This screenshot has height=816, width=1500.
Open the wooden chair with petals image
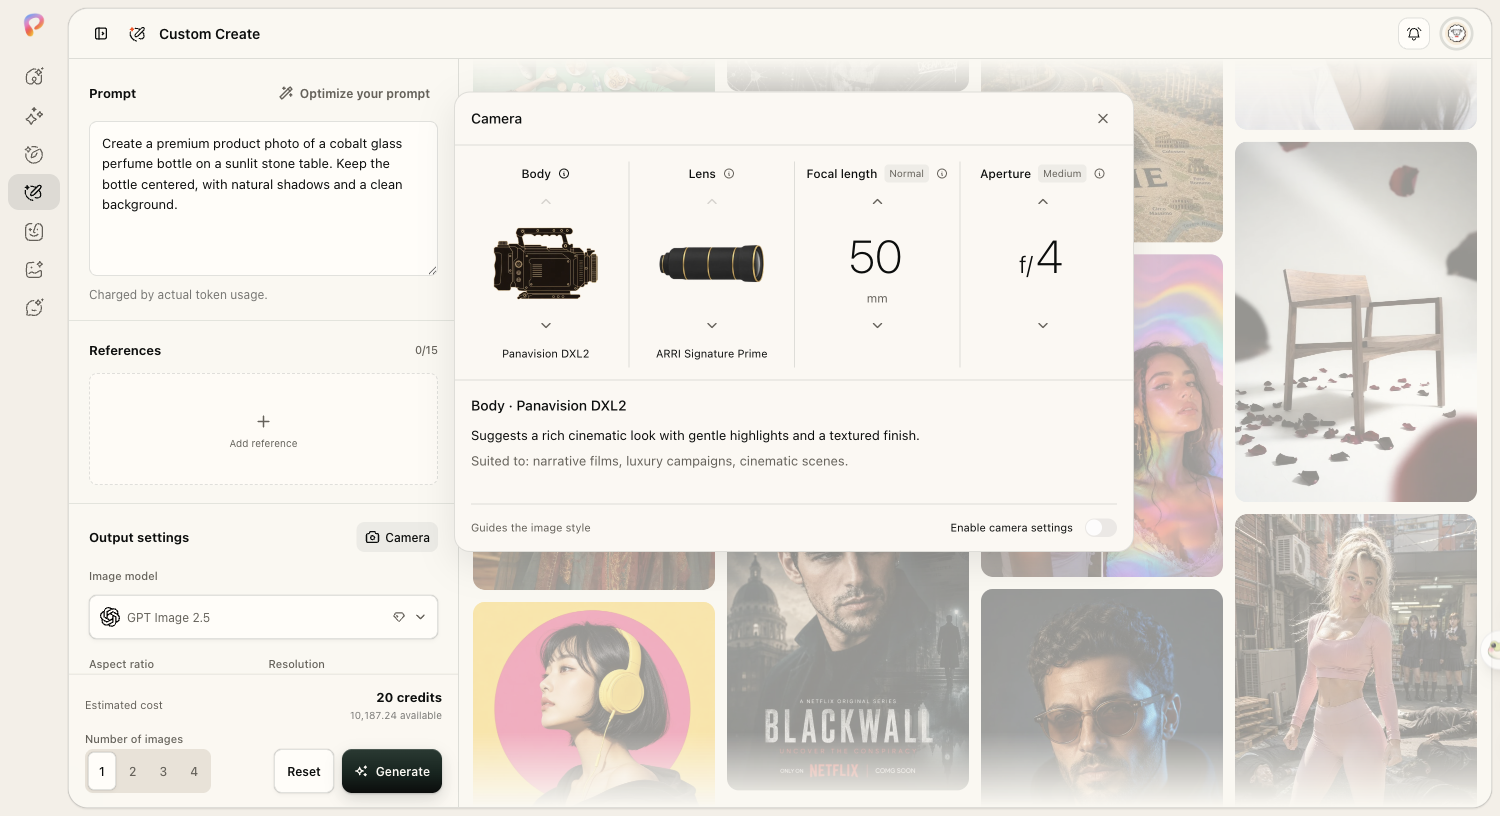coord(1356,322)
